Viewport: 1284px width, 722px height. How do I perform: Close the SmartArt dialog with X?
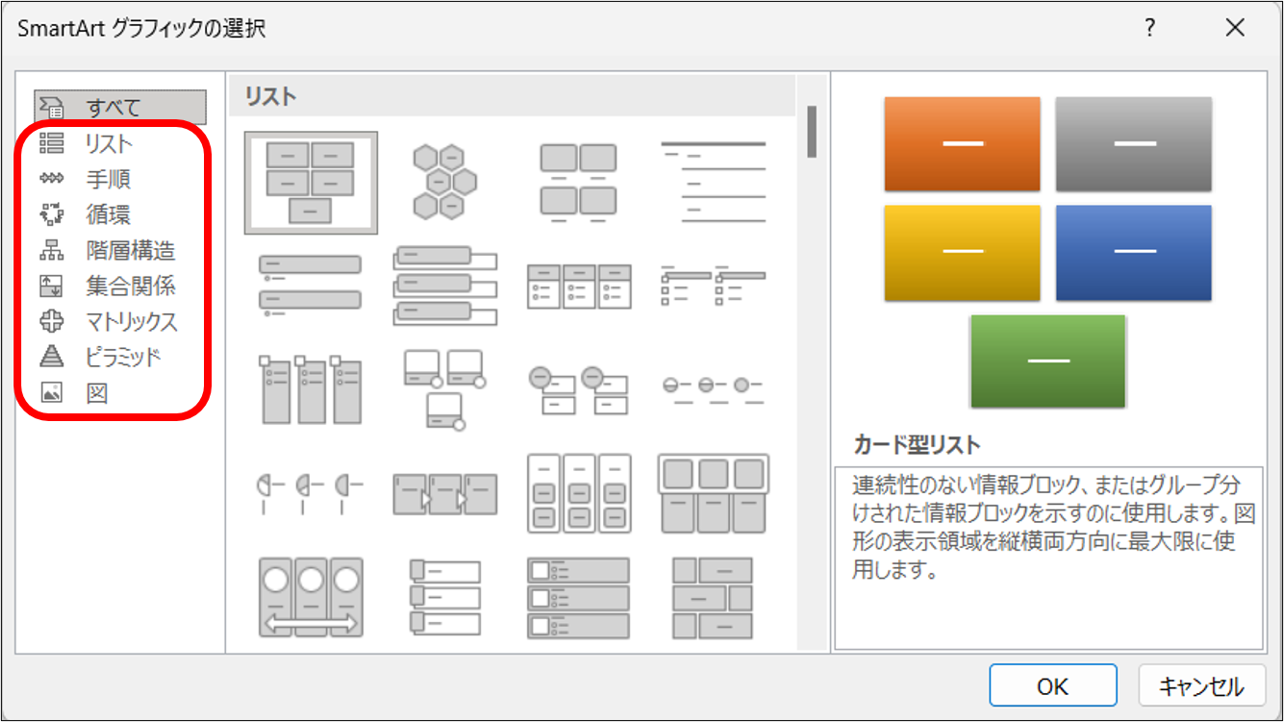(1235, 28)
